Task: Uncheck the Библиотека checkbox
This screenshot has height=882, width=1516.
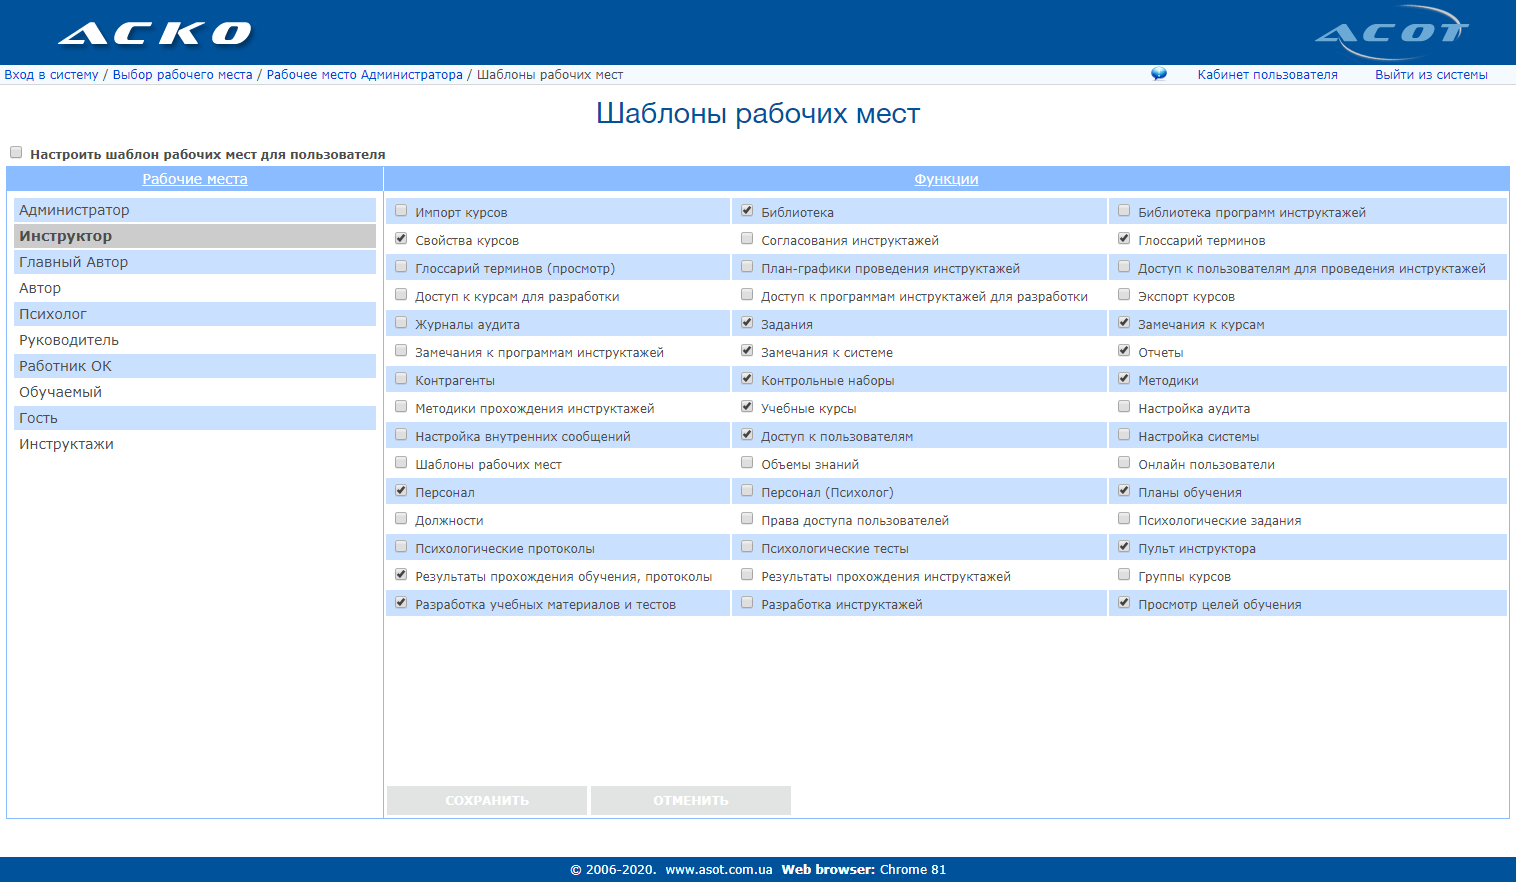Action: [747, 211]
